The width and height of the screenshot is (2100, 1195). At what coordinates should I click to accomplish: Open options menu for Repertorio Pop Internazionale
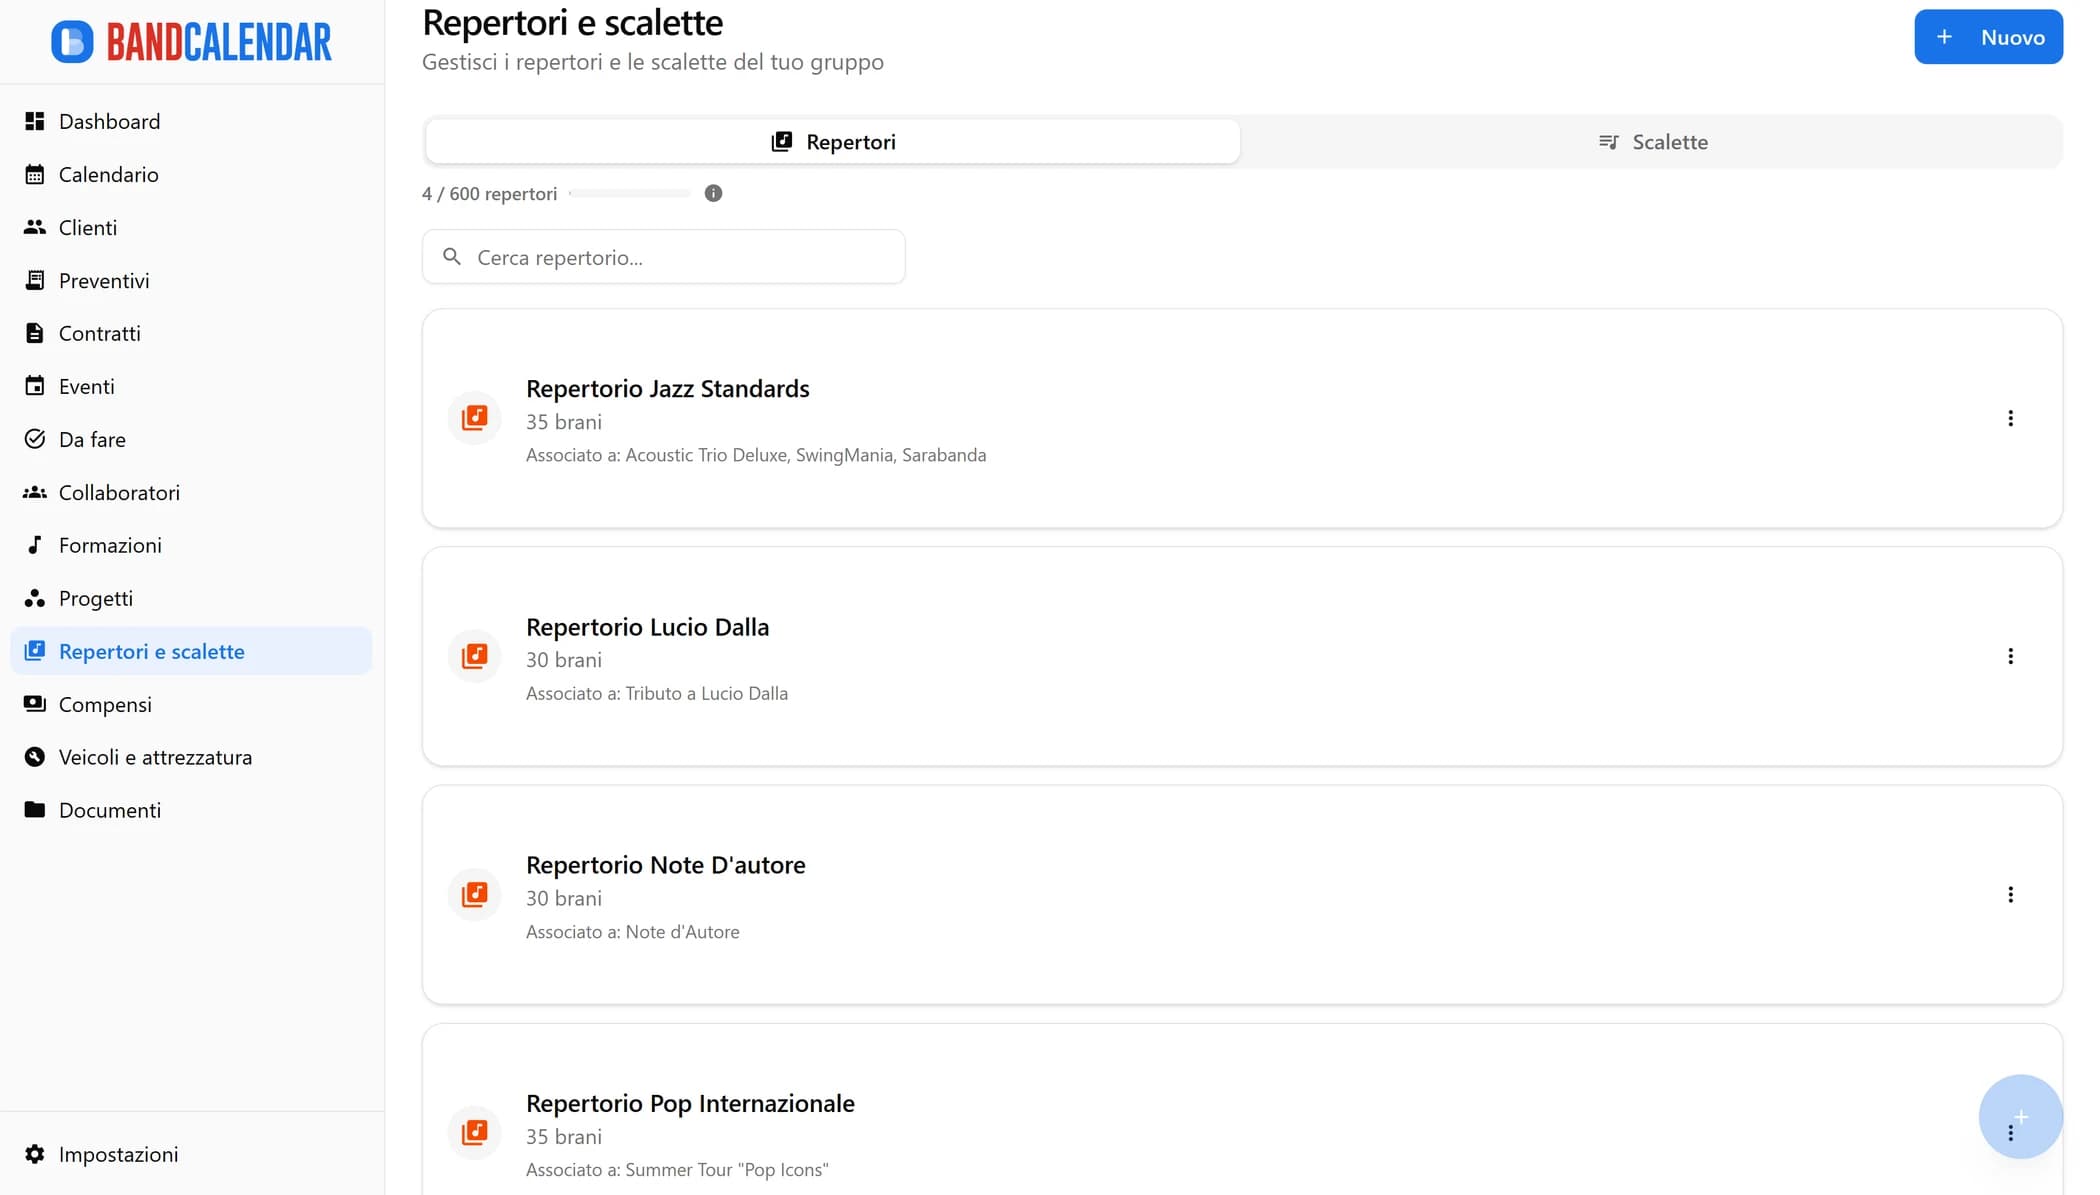click(x=2010, y=1133)
